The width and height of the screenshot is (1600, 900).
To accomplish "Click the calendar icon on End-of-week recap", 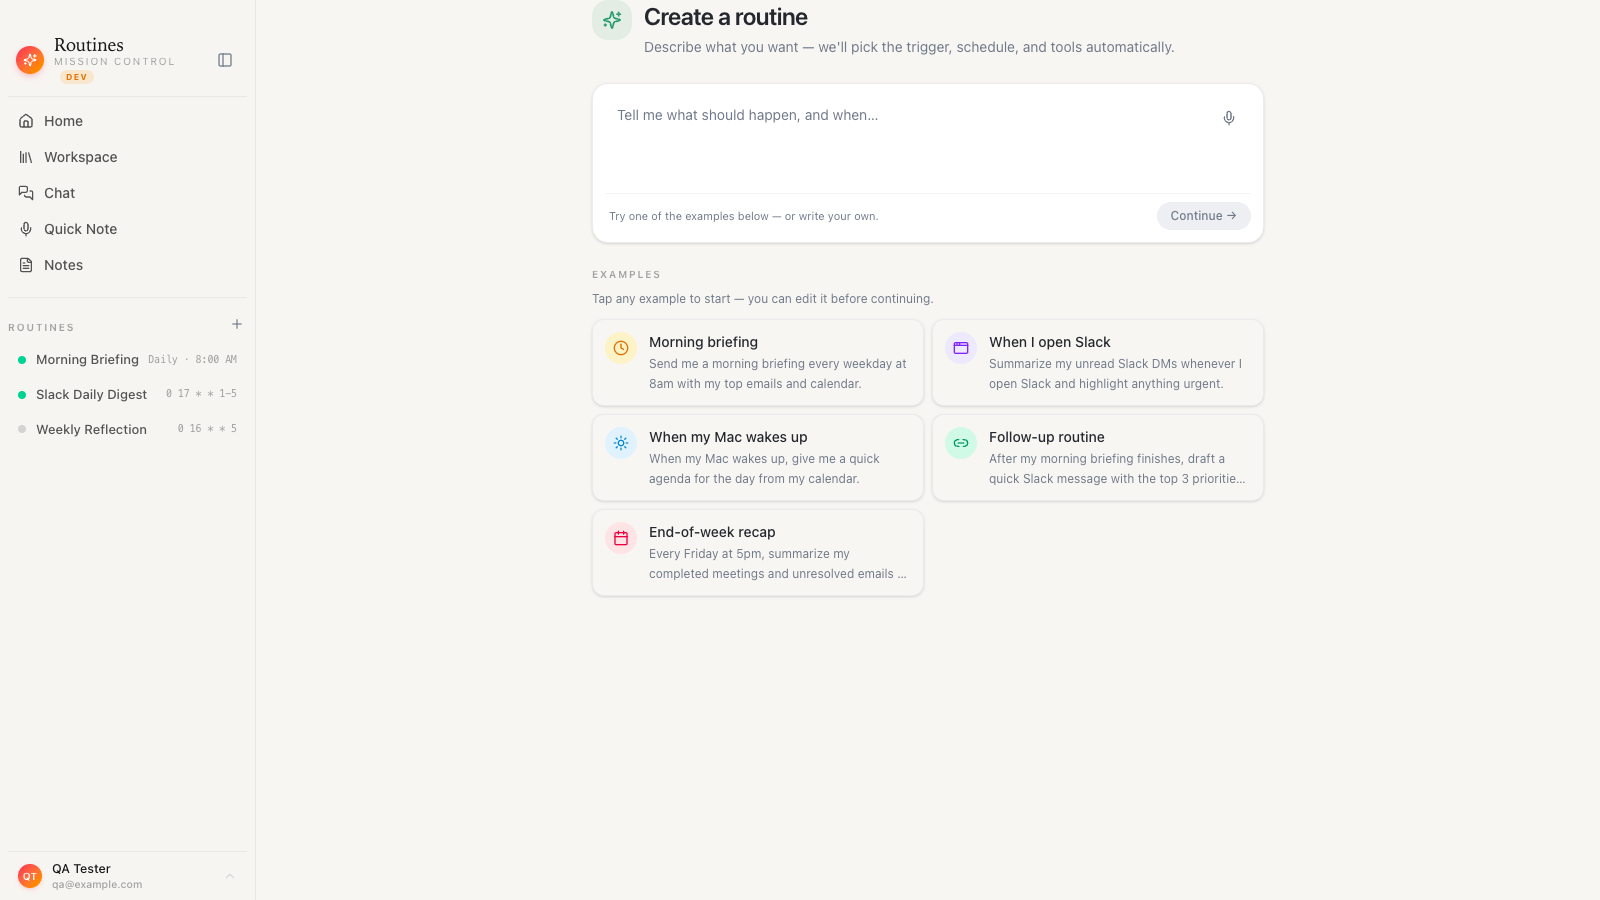I will pyautogui.click(x=621, y=538).
